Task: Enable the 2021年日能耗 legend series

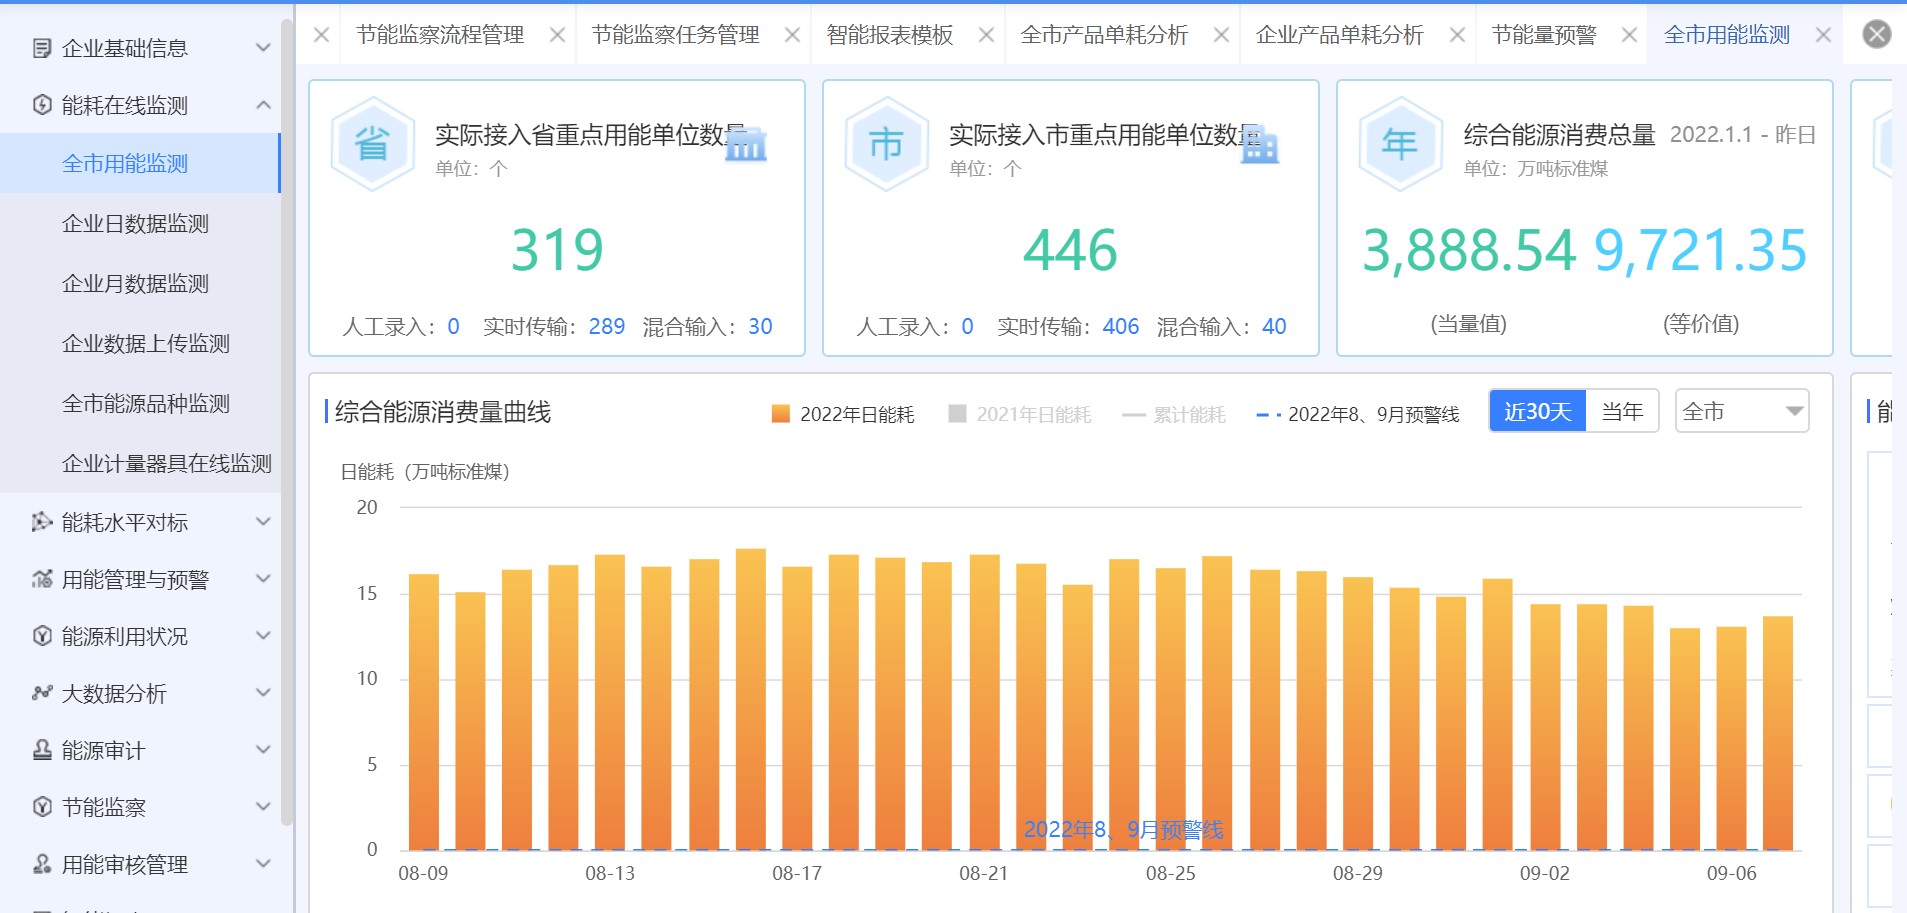Action: point(1020,414)
